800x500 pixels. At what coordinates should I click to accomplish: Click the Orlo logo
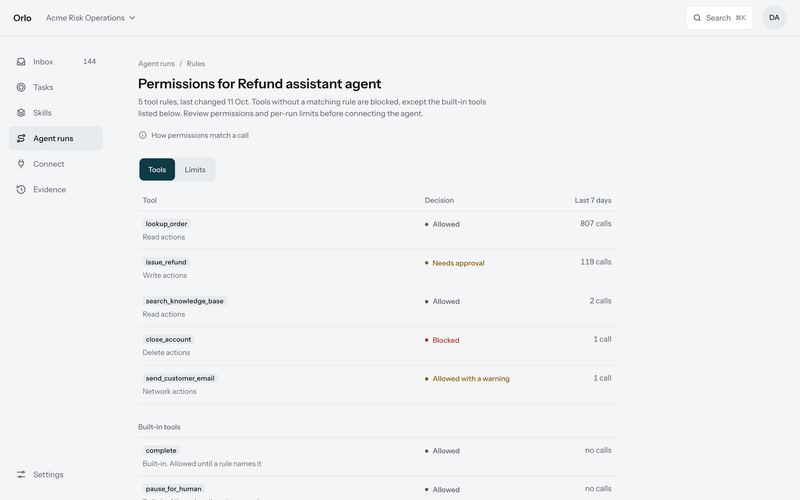pos(22,18)
